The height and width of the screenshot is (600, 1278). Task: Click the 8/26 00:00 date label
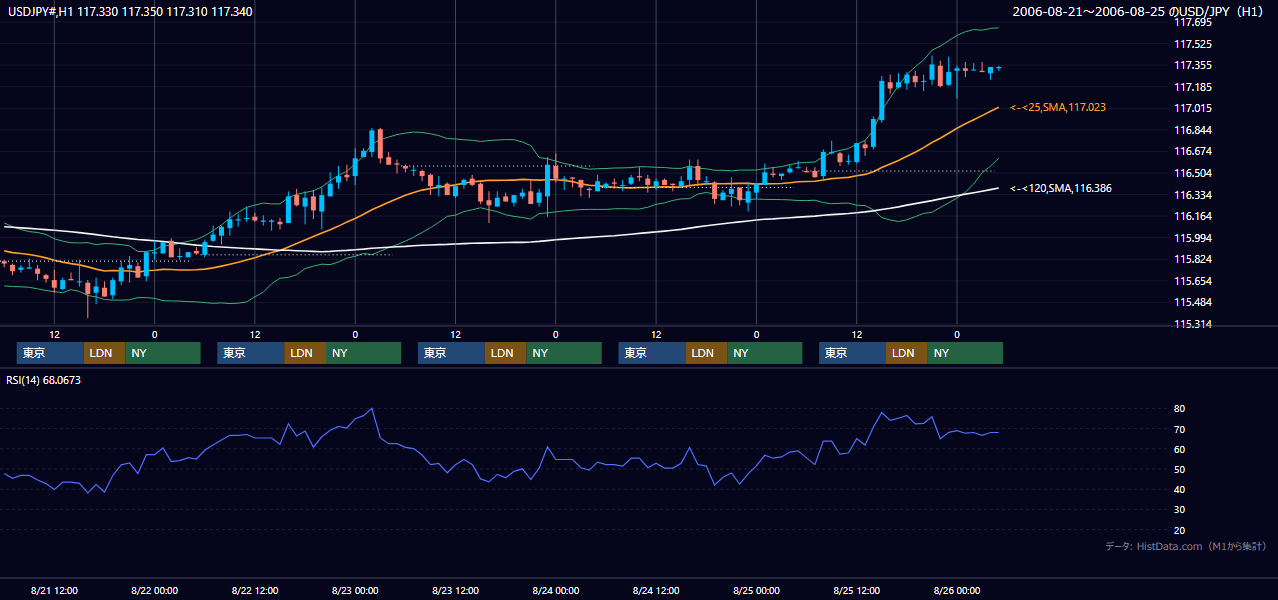click(956, 590)
